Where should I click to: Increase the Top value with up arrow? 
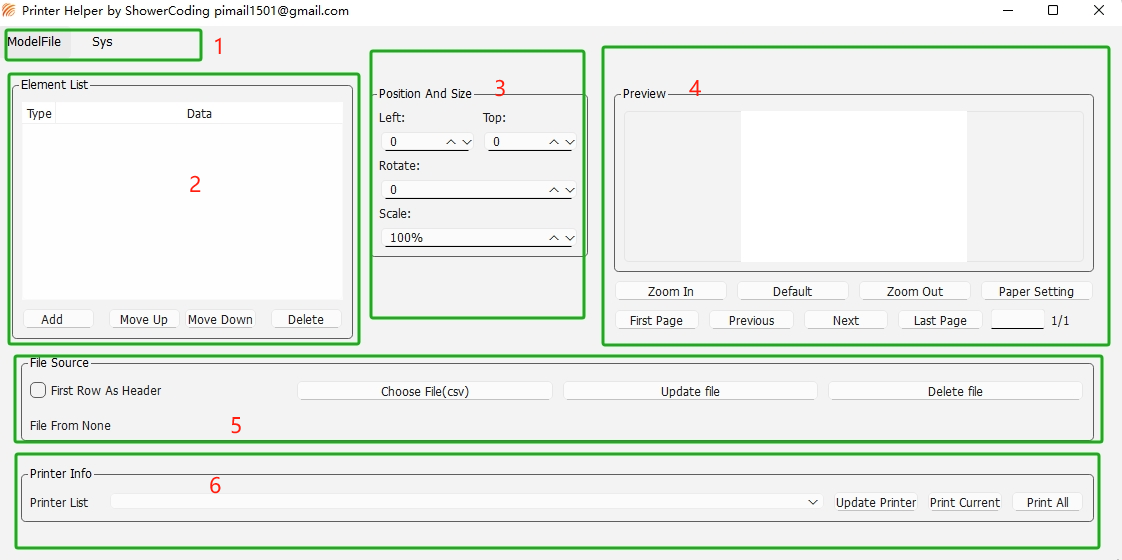click(554, 142)
